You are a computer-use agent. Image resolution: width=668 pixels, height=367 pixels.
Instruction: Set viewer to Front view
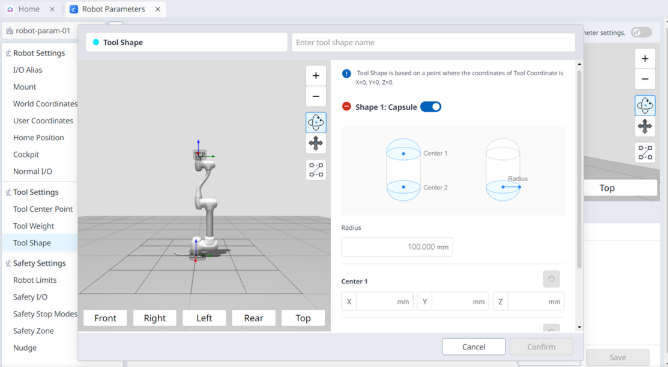(x=105, y=318)
